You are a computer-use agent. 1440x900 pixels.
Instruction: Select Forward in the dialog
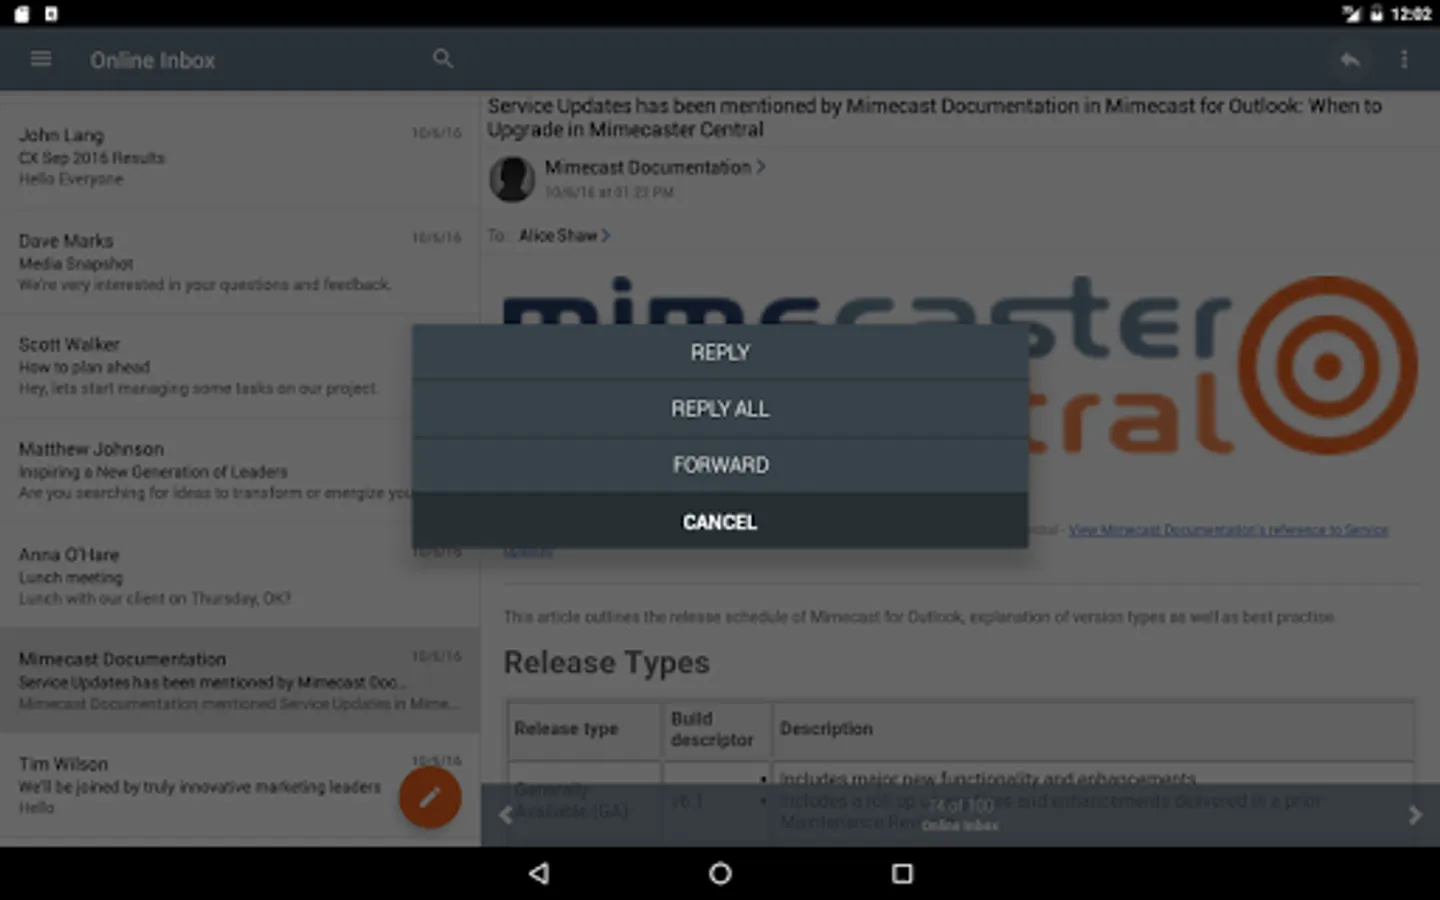720,465
